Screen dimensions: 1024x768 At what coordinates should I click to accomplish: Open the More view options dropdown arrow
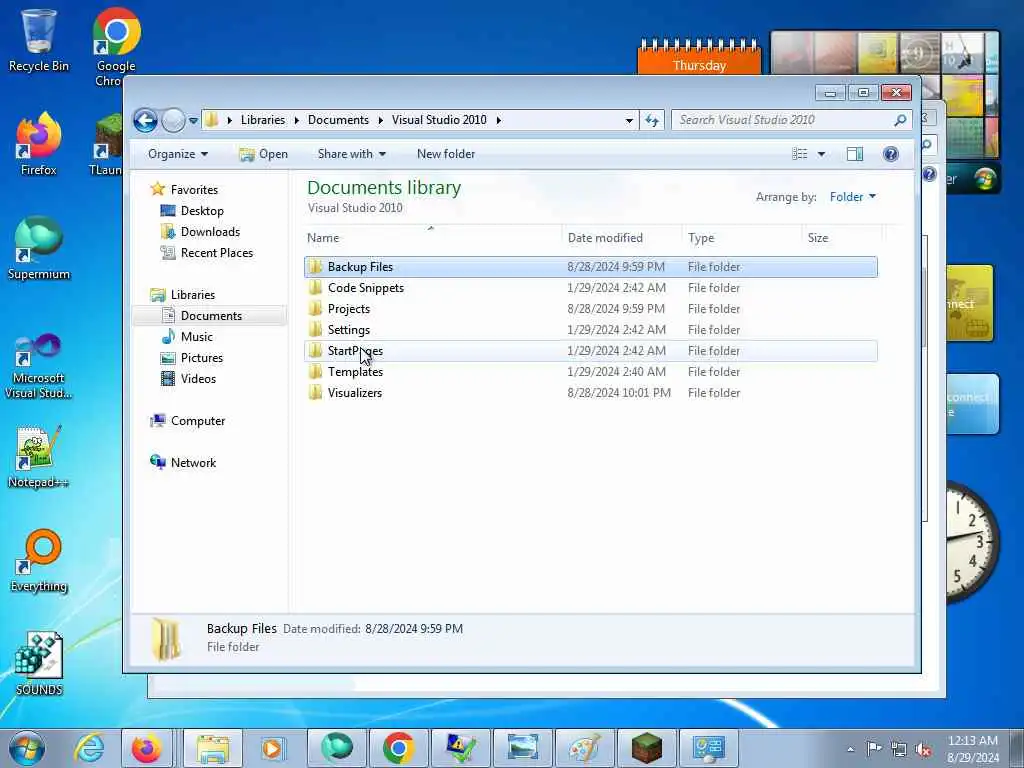click(x=822, y=154)
